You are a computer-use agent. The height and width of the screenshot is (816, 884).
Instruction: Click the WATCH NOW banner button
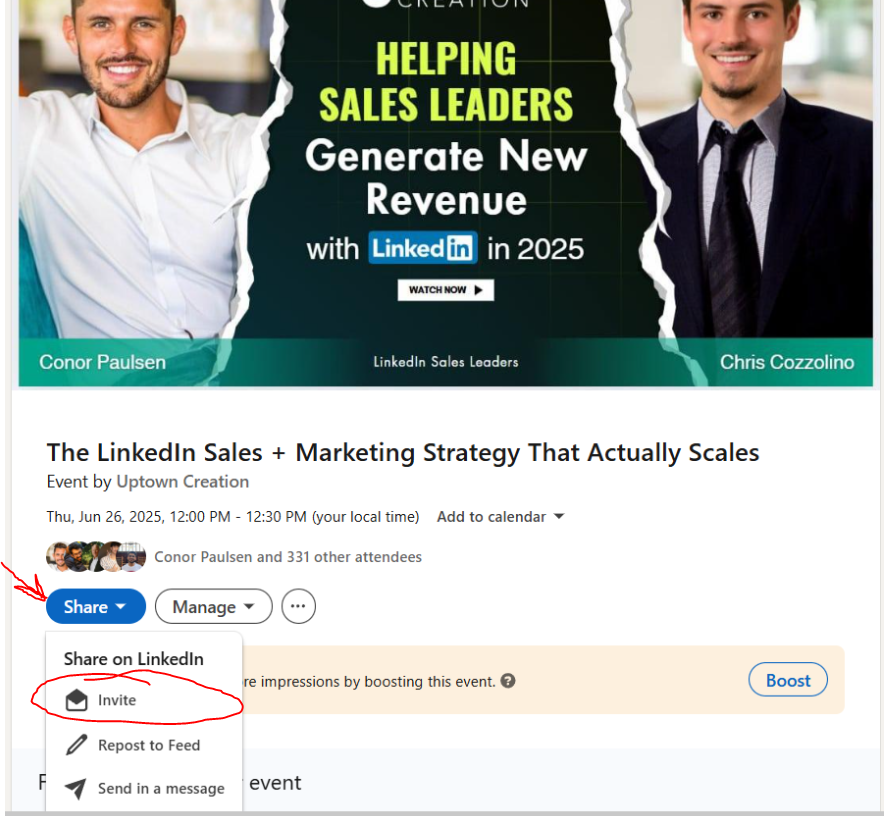tap(445, 290)
